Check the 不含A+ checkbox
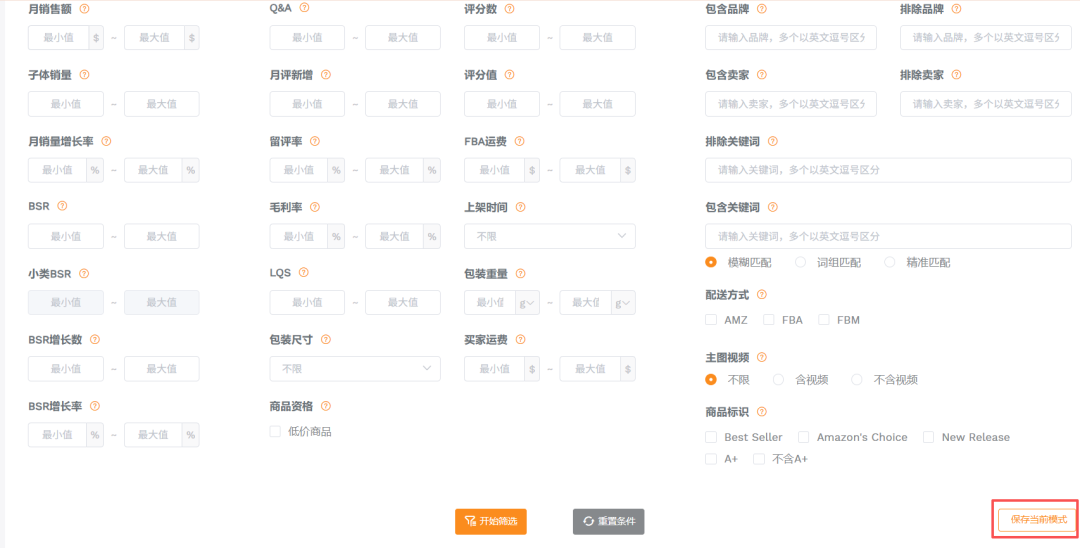 [x=759, y=459]
